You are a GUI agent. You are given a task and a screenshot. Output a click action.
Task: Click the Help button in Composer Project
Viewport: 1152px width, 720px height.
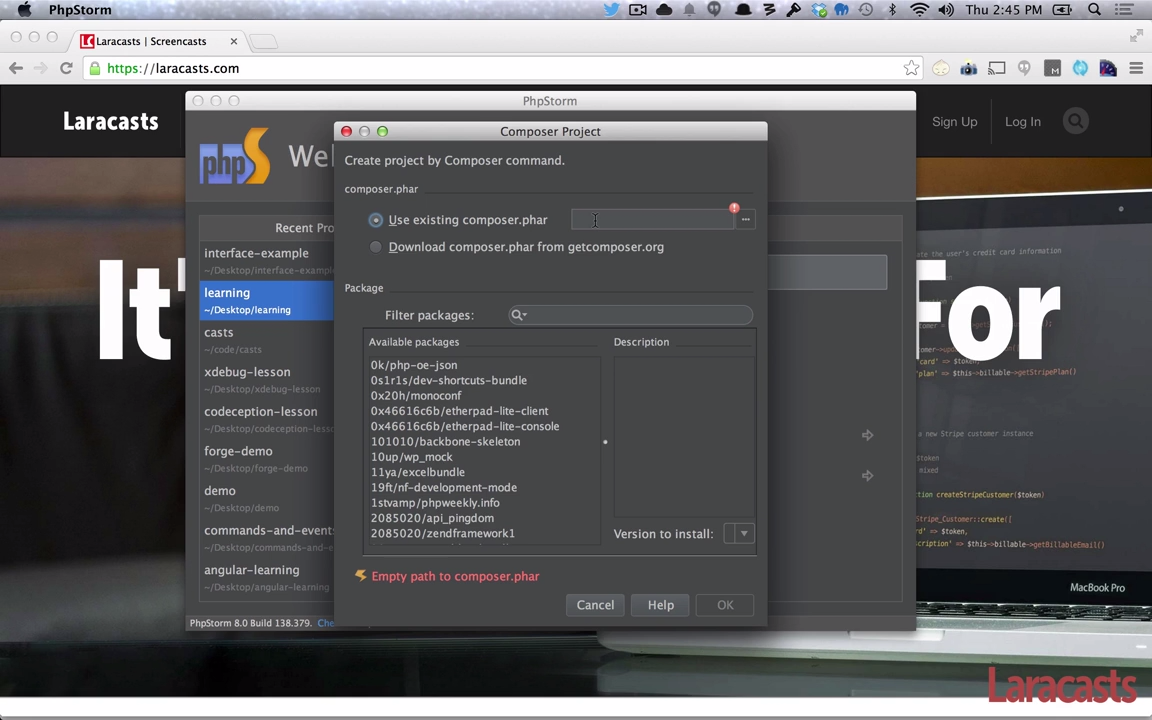660,605
